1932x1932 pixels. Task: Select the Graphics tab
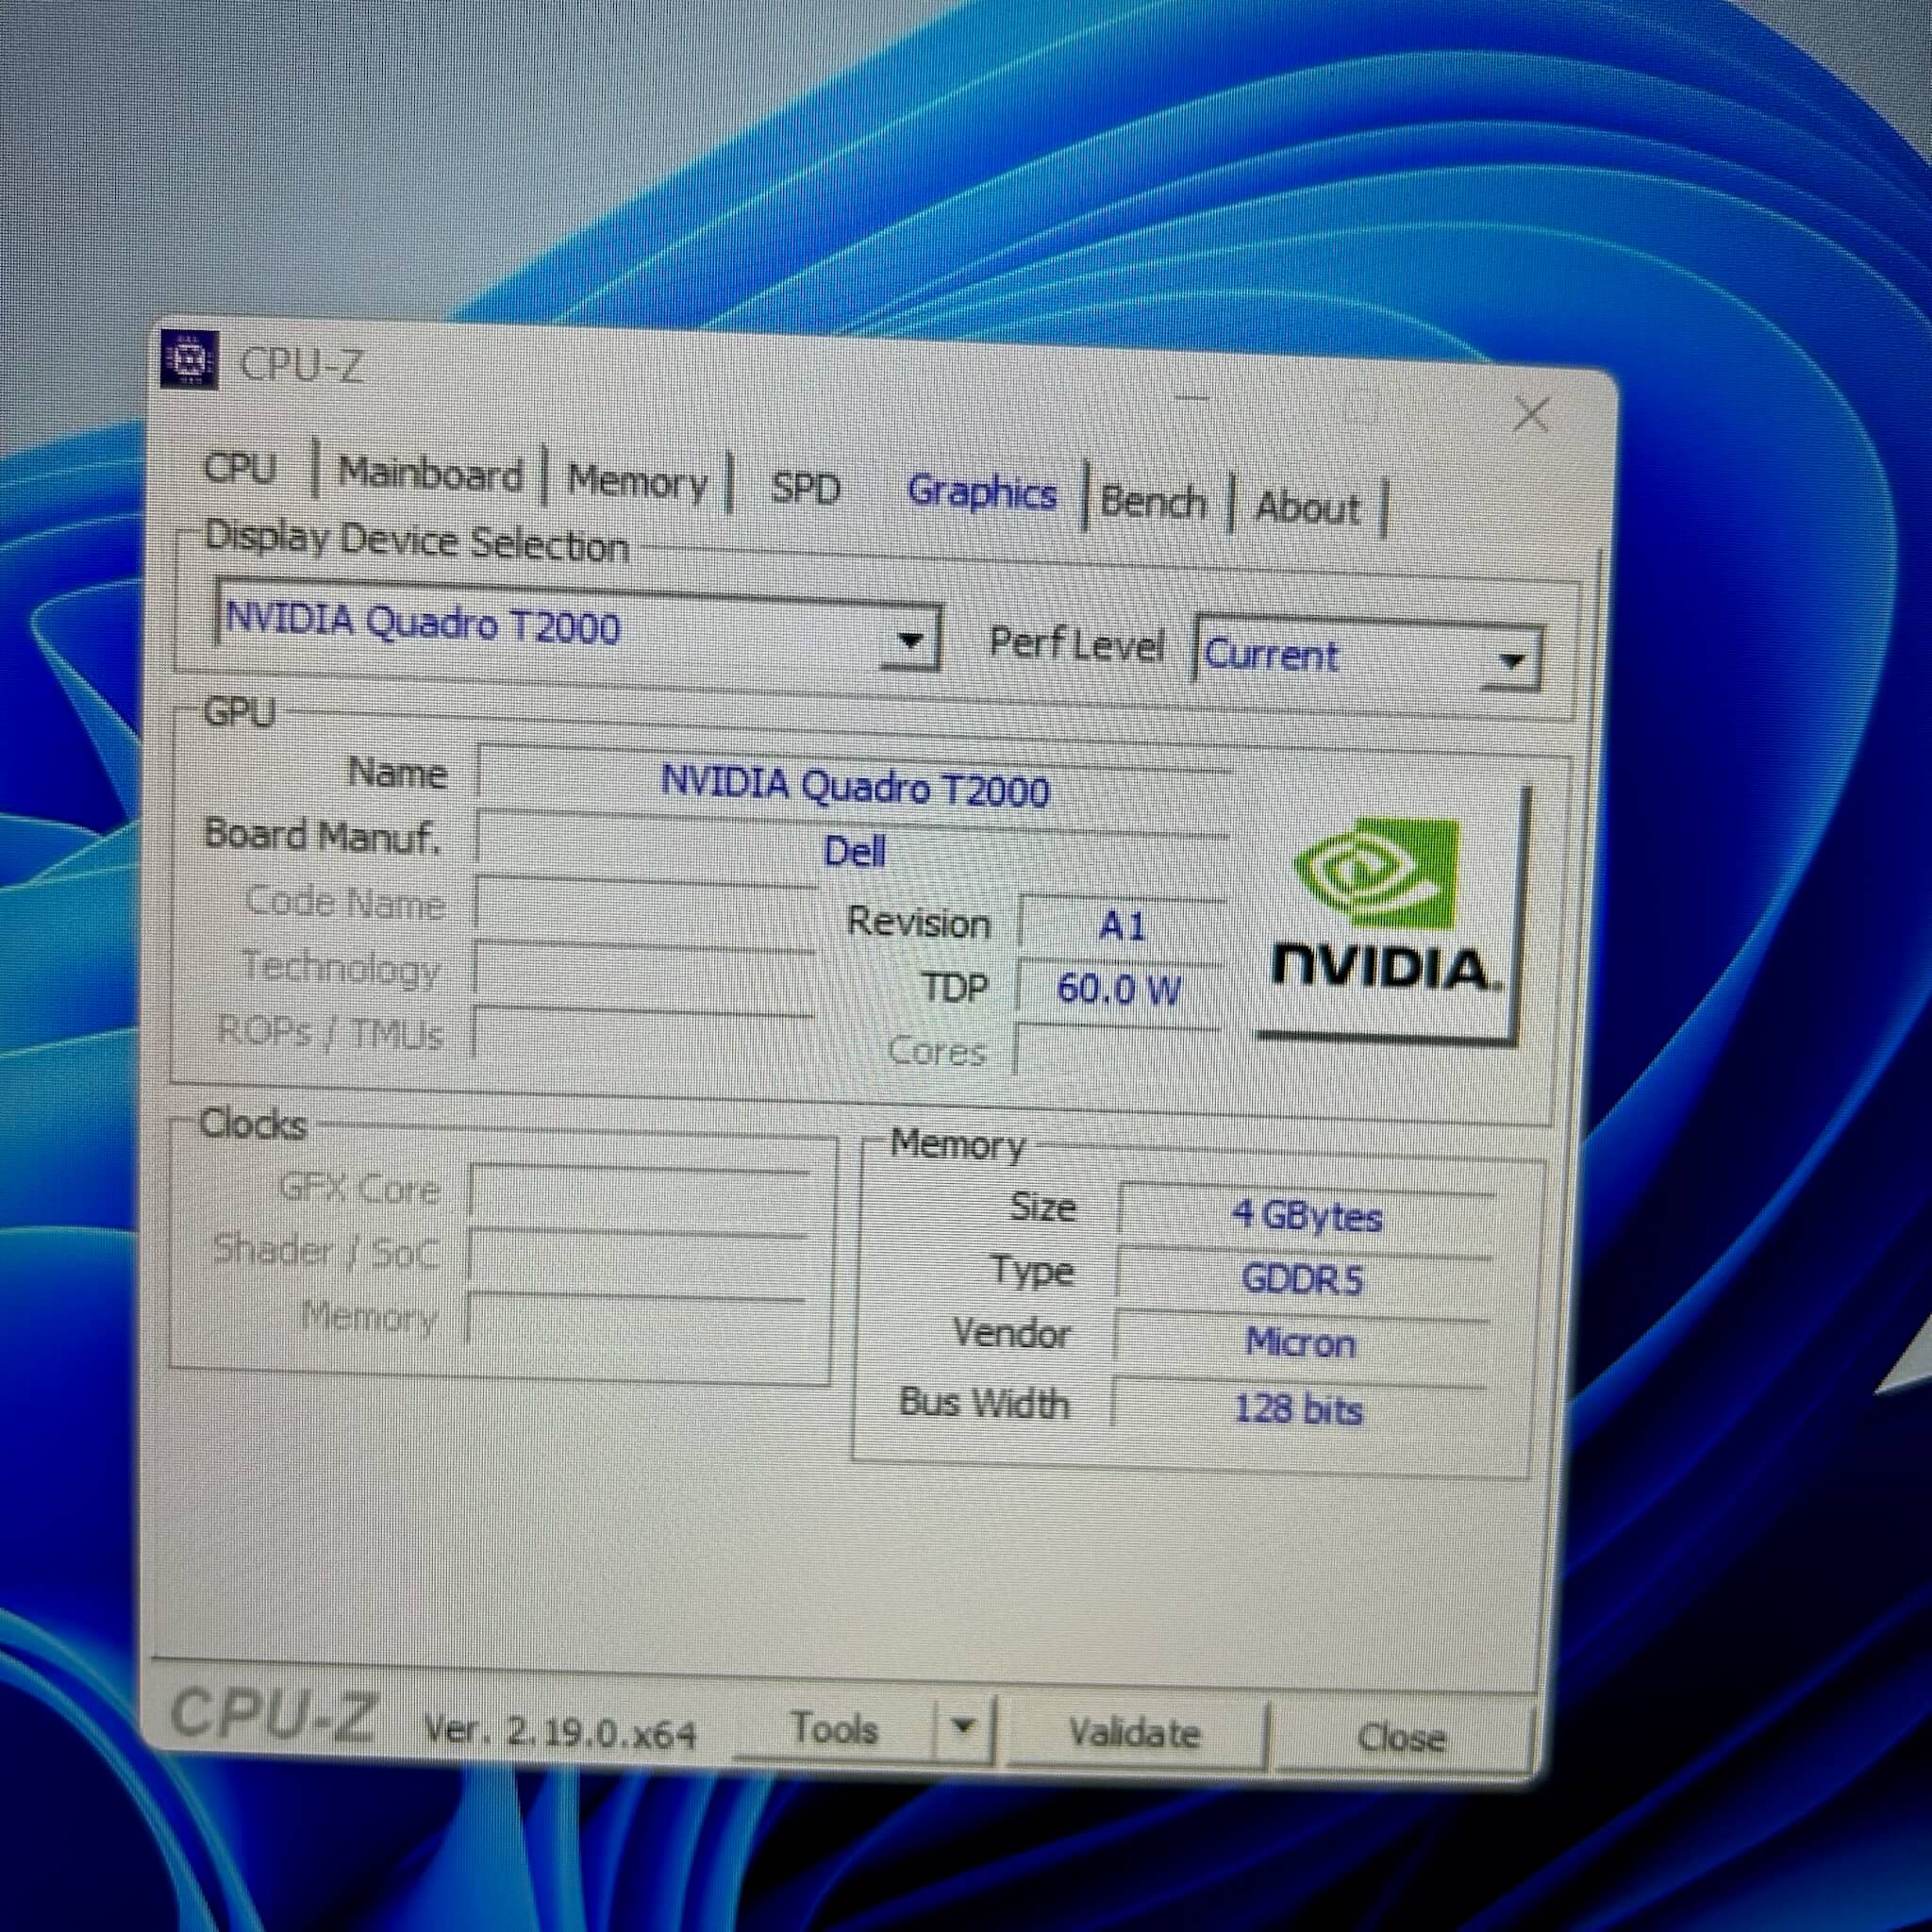coord(982,493)
